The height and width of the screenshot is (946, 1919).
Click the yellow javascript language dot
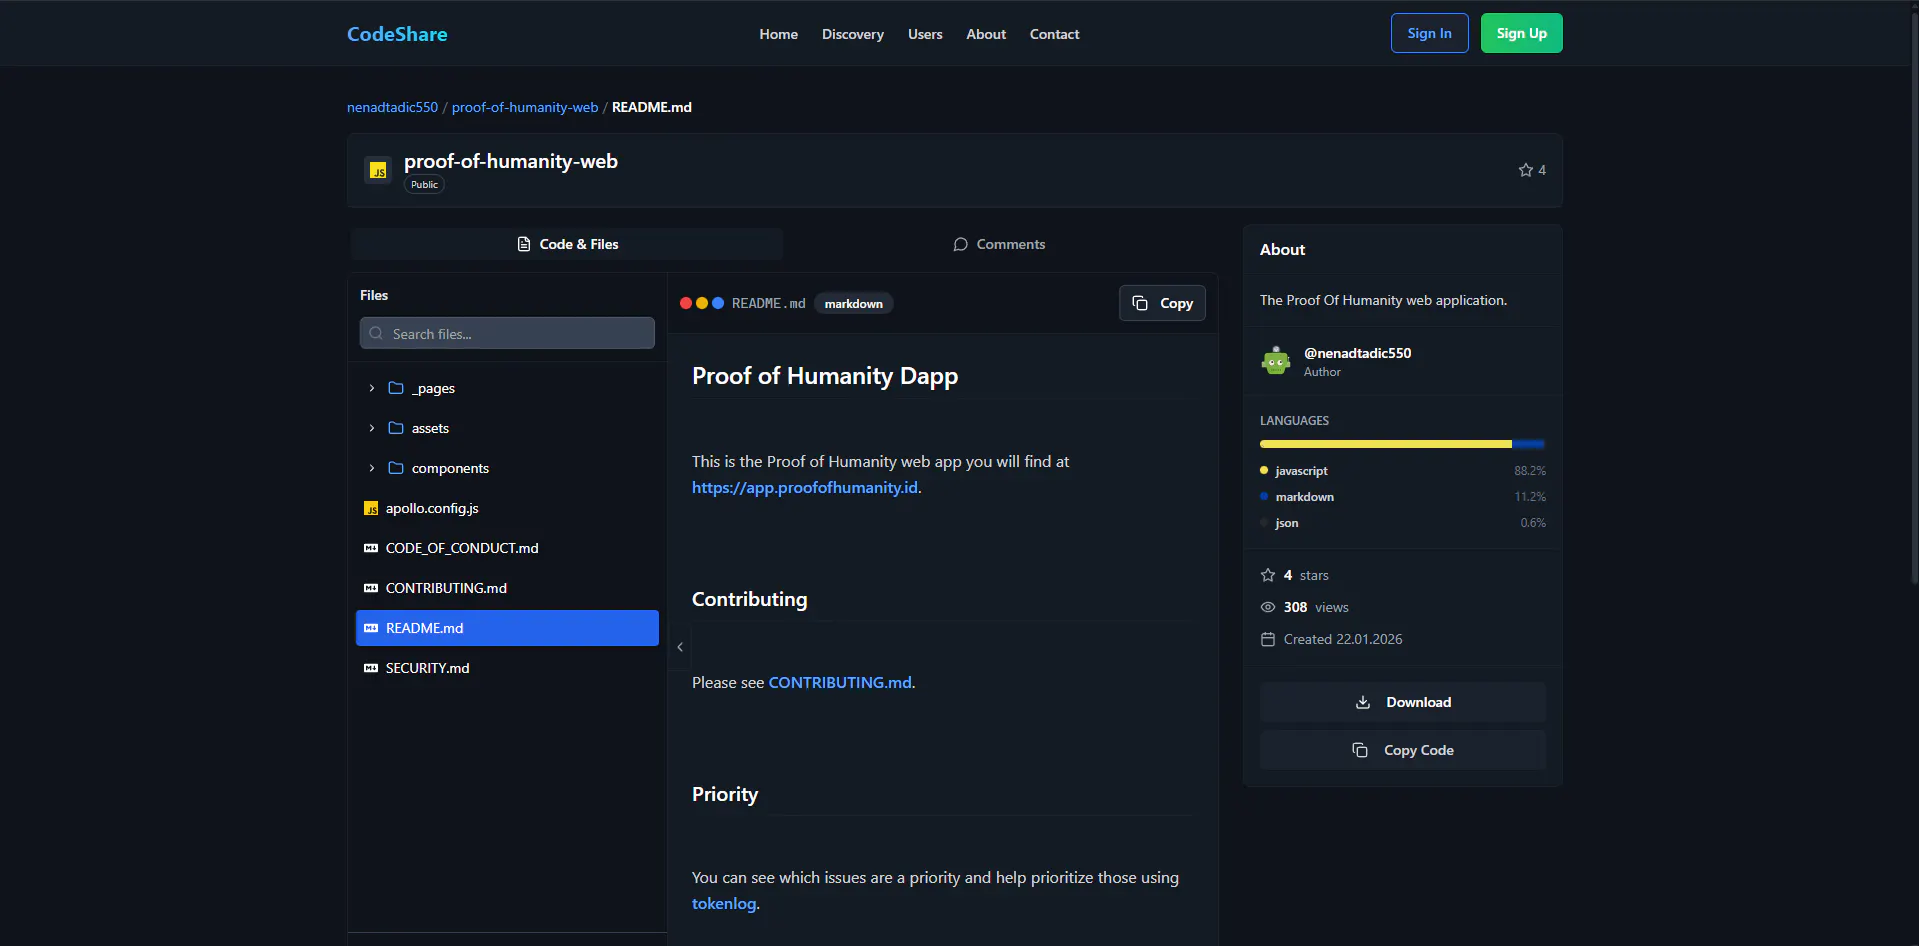(x=1264, y=470)
